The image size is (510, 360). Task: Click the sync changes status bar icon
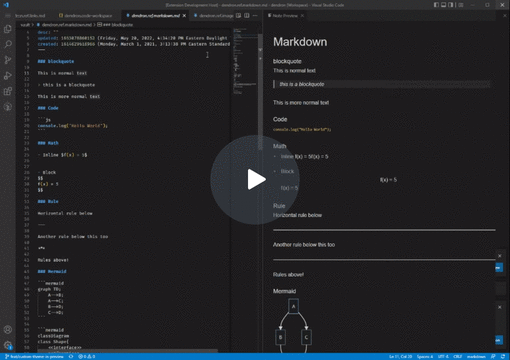[x=71, y=357]
